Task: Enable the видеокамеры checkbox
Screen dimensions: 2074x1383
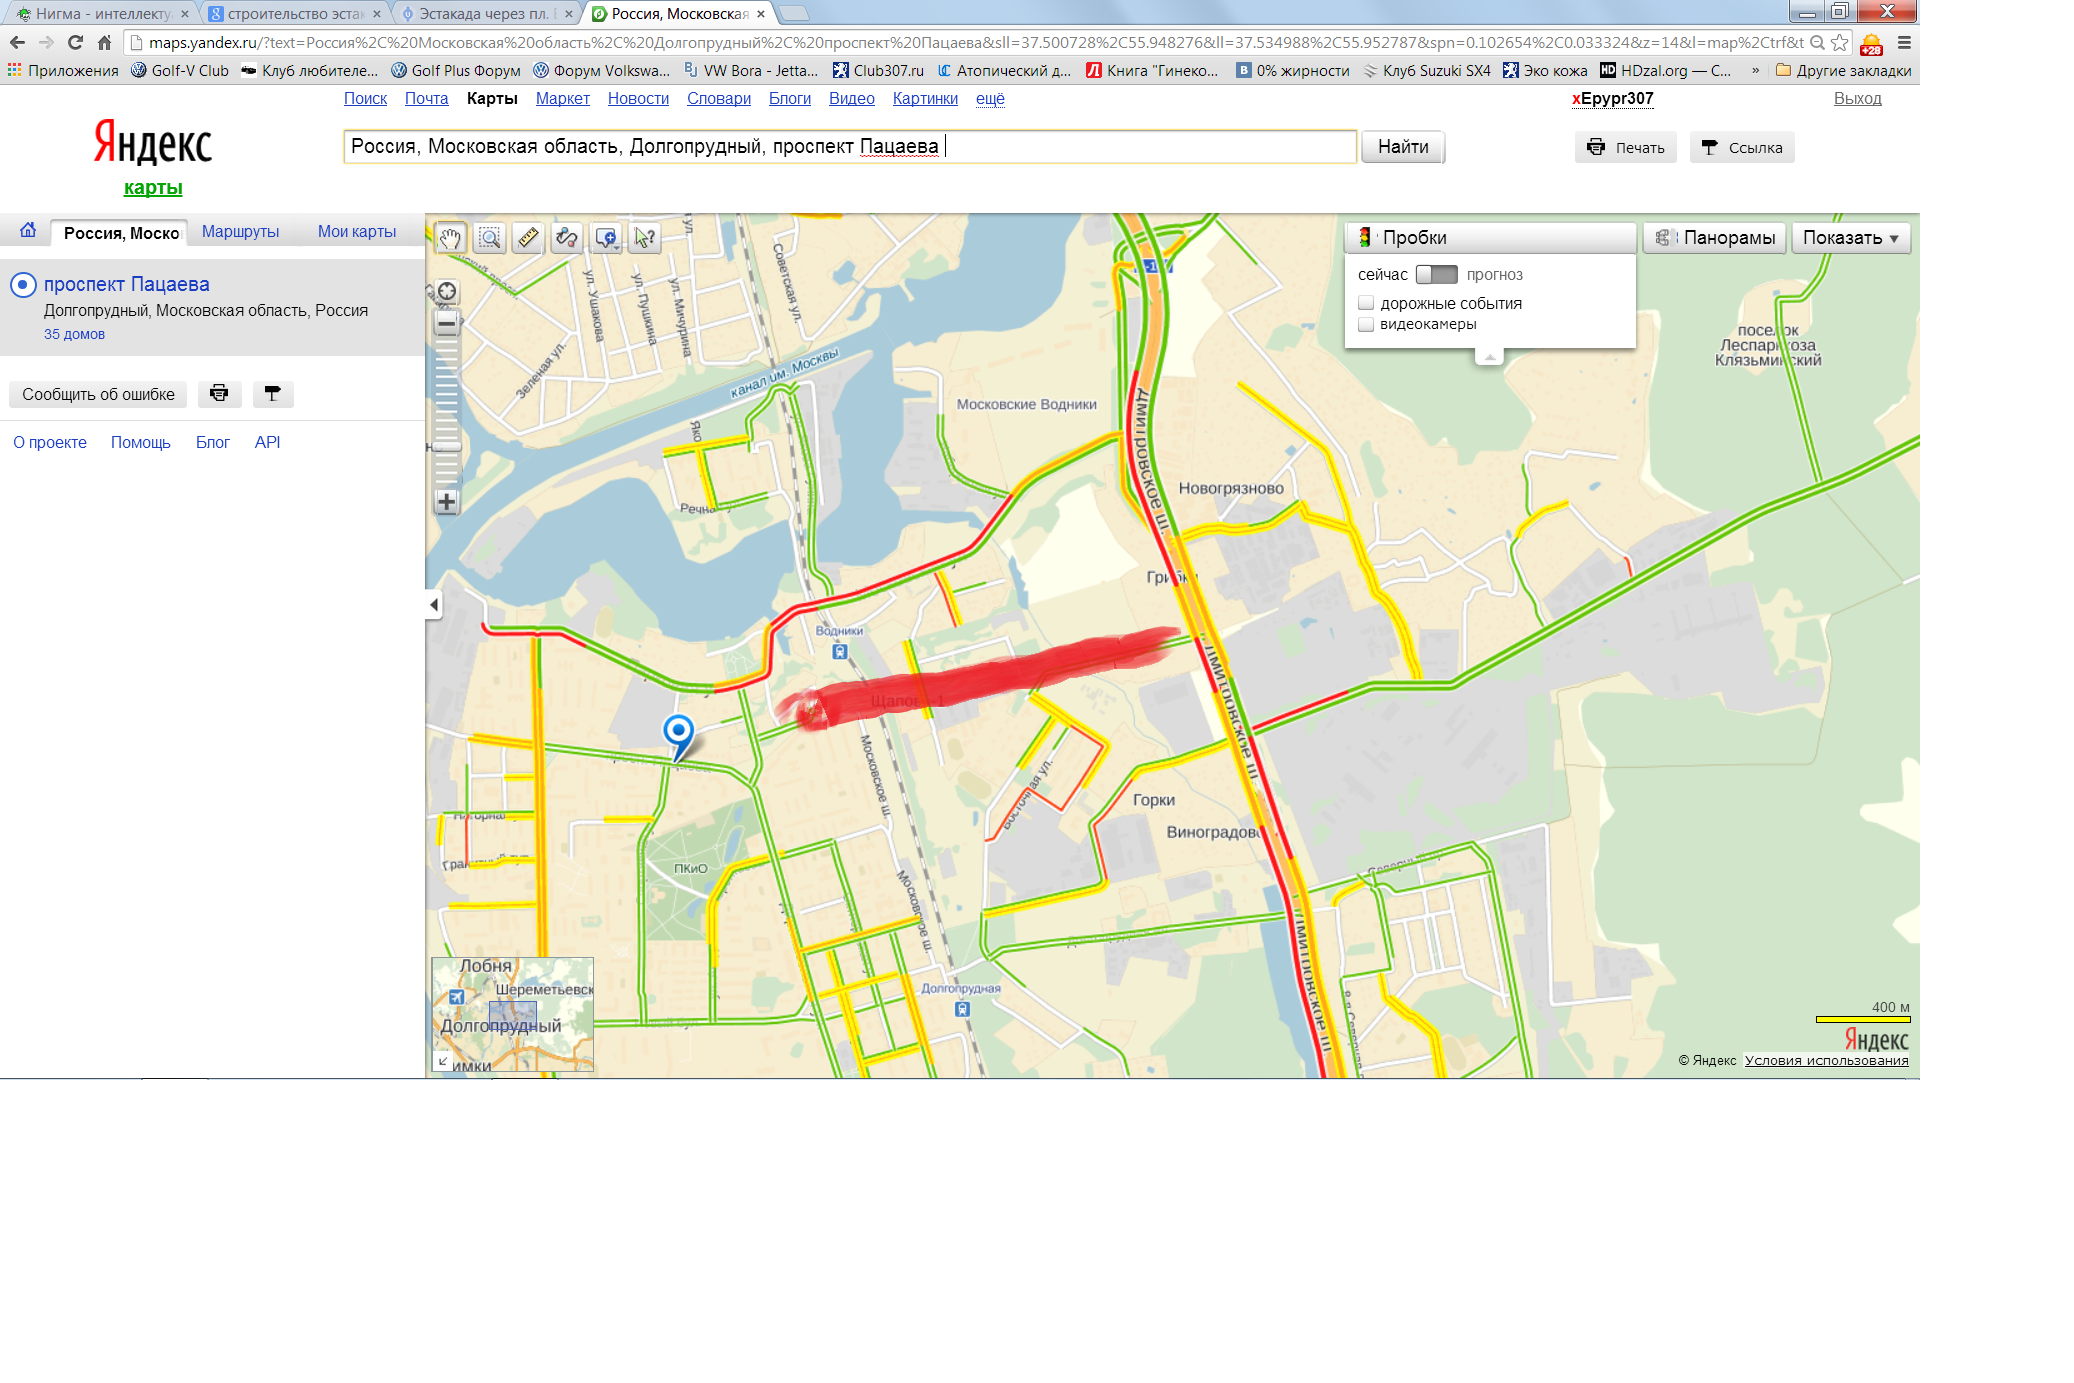Action: (x=1366, y=324)
